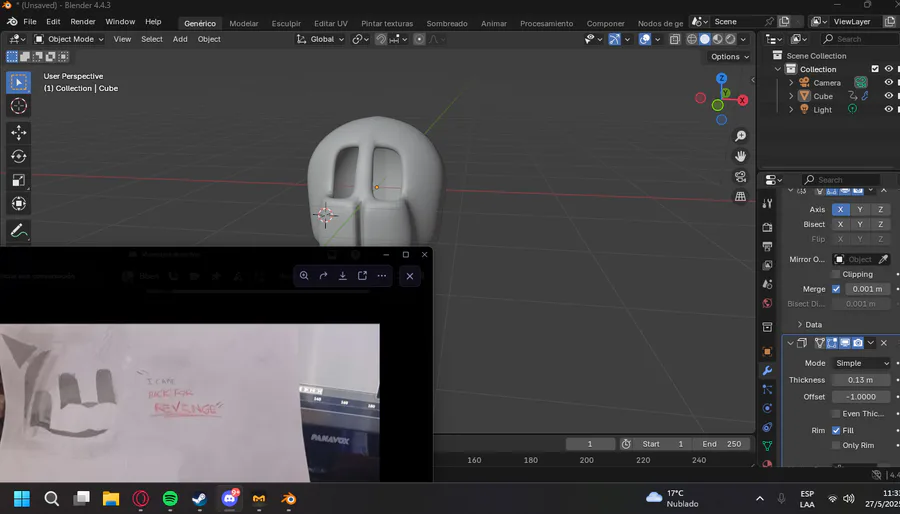Open the View Layer properties tab
This screenshot has height=514, width=900.
tap(767, 265)
